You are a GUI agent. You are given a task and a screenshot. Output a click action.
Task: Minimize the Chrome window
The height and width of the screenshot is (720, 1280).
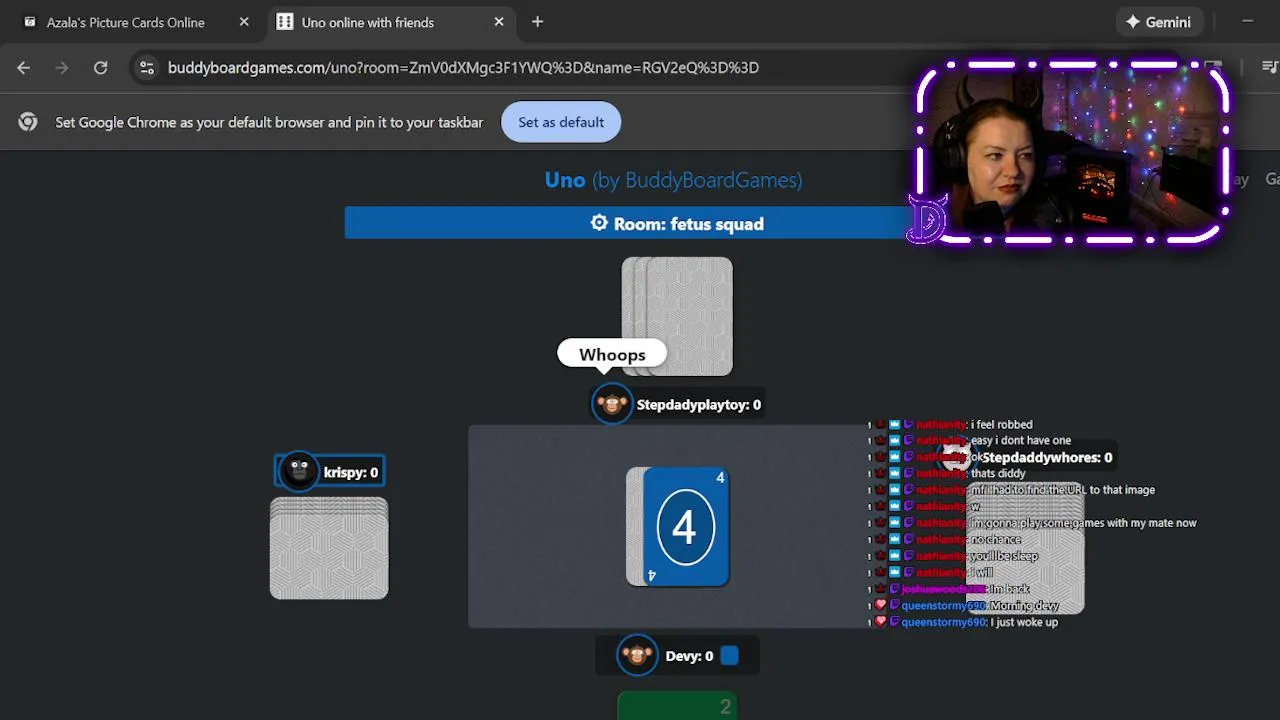[1247, 22]
